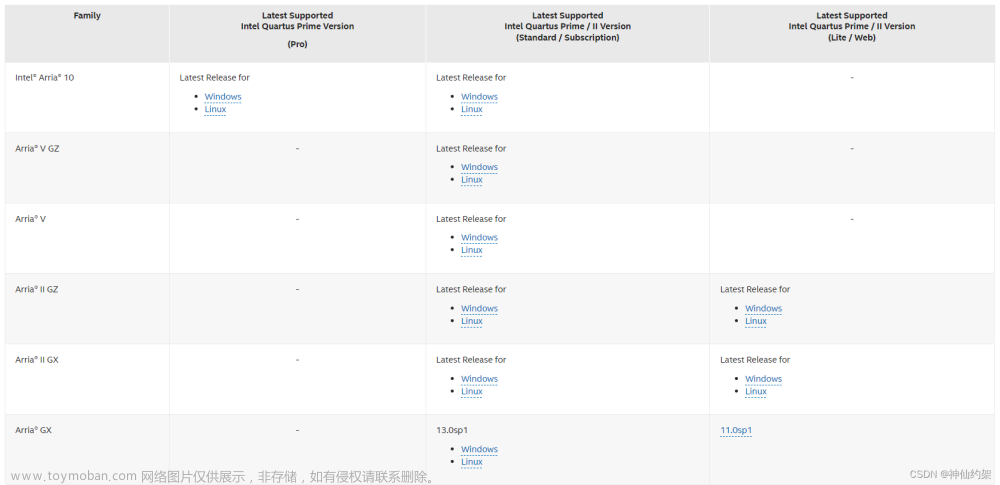Screen dimensions: 1000x485
Task: Open the 11.0sp1 version link
Action: tap(736, 431)
